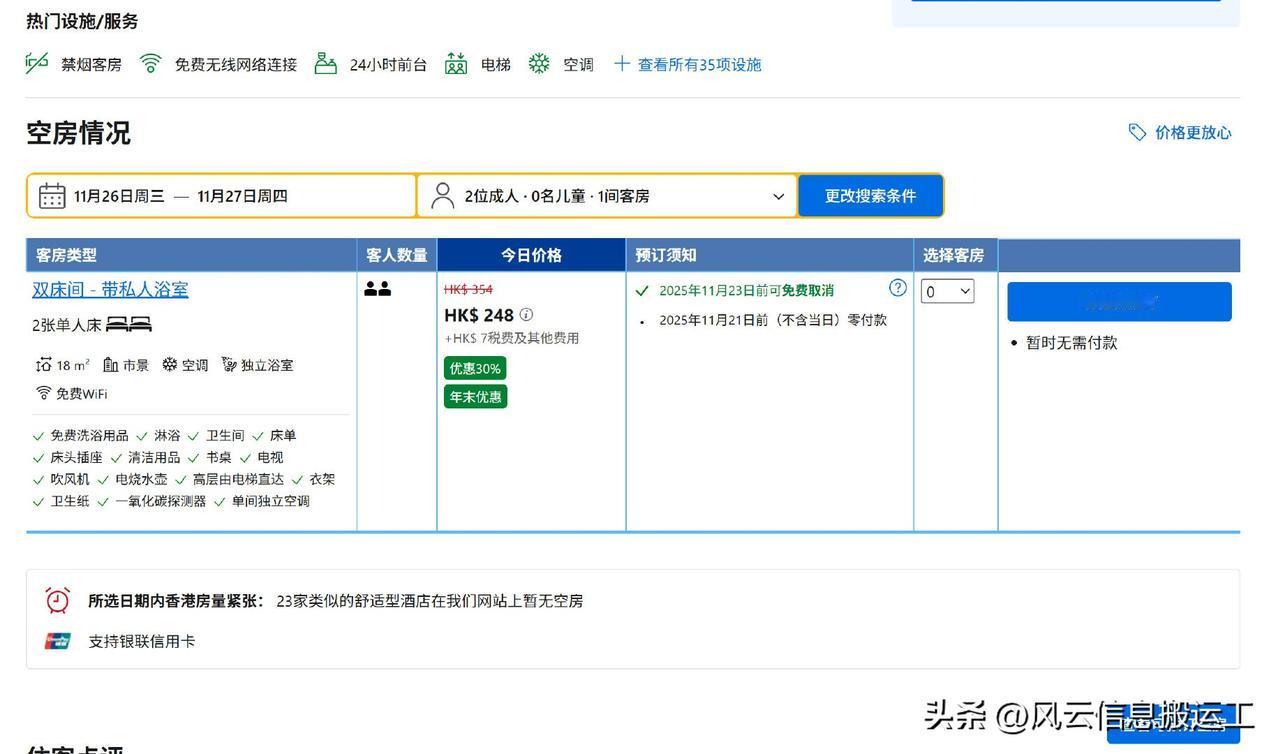The height and width of the screenshot is (754, 1278).
Task: Click the person icon in guests selector
Action: tap(442, 196)
